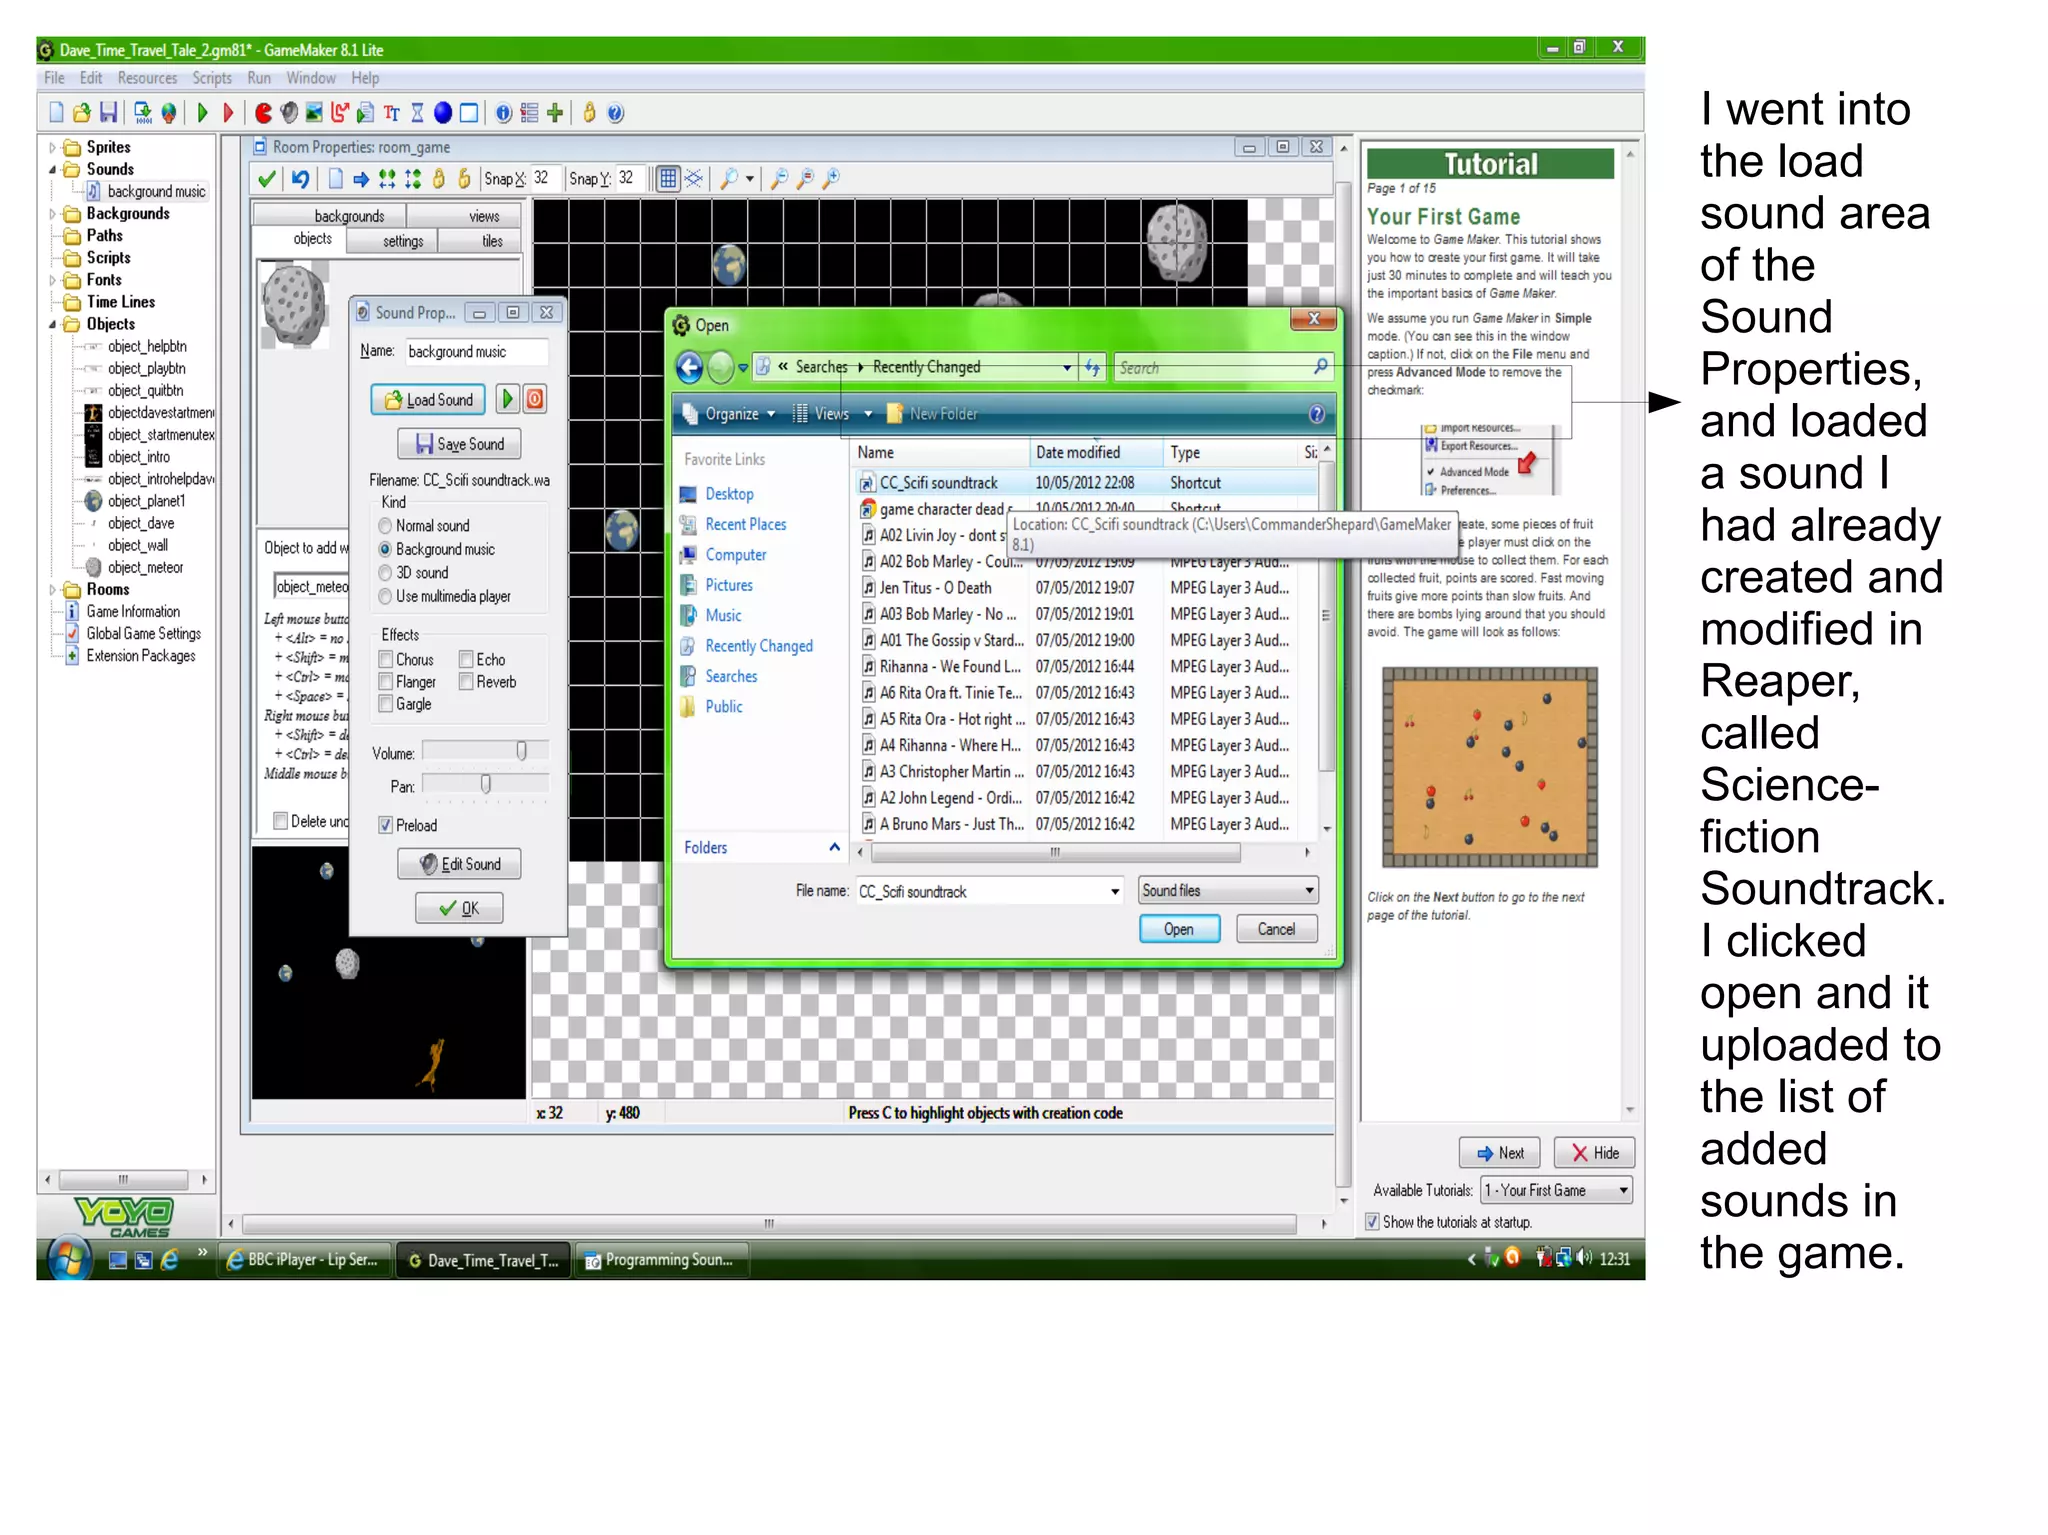Click the Open button in file dialog
Image resolution: width=2048 pixels, height=1535 pixels.
coord(1178,930)
